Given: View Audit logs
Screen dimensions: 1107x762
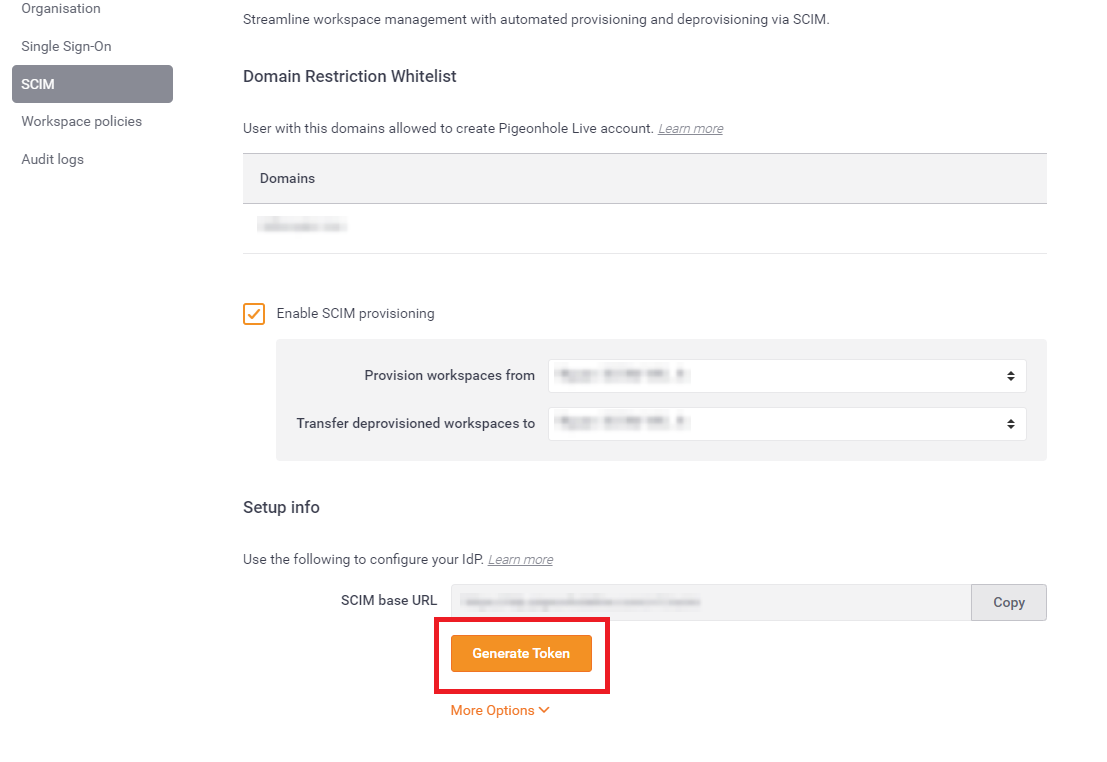Looking at the screenshot, I should pyautogui.click(x=52, y=160).
